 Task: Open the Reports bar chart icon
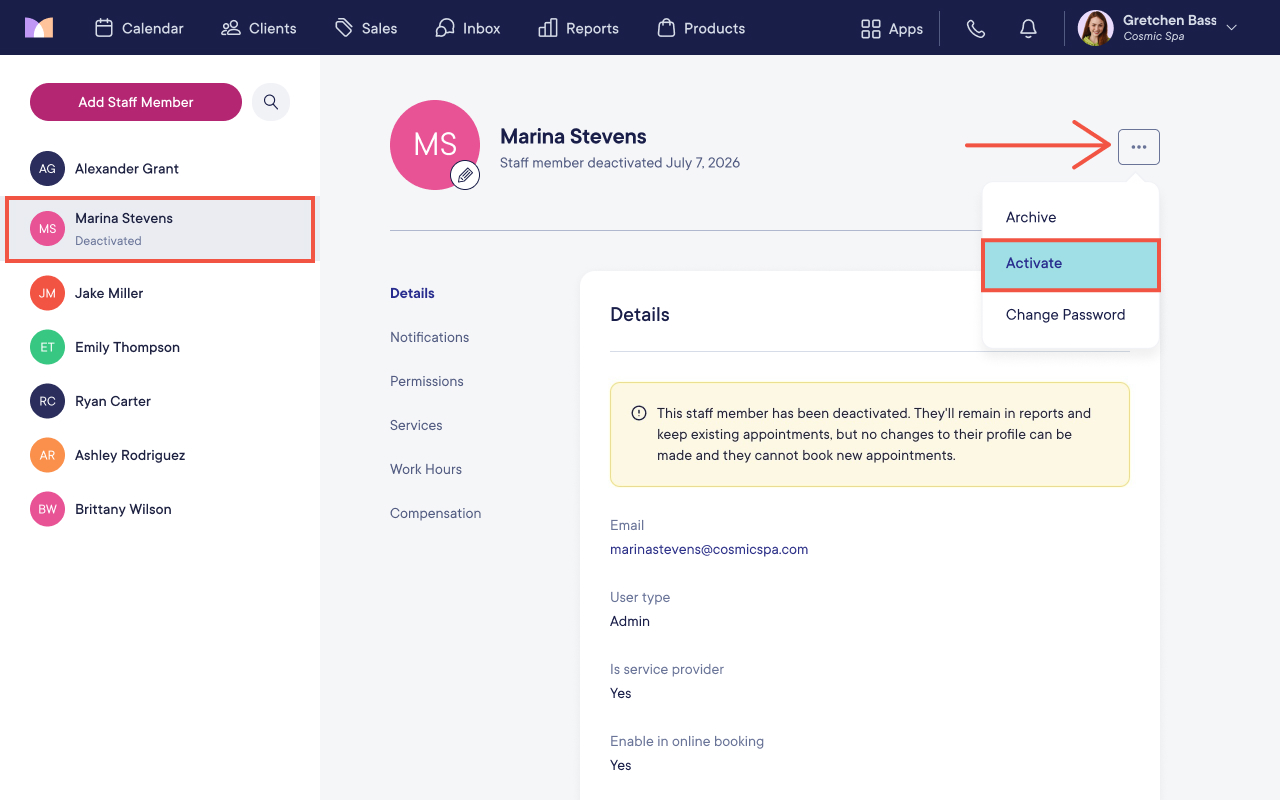pyautogui.click(x=548, y=28)
